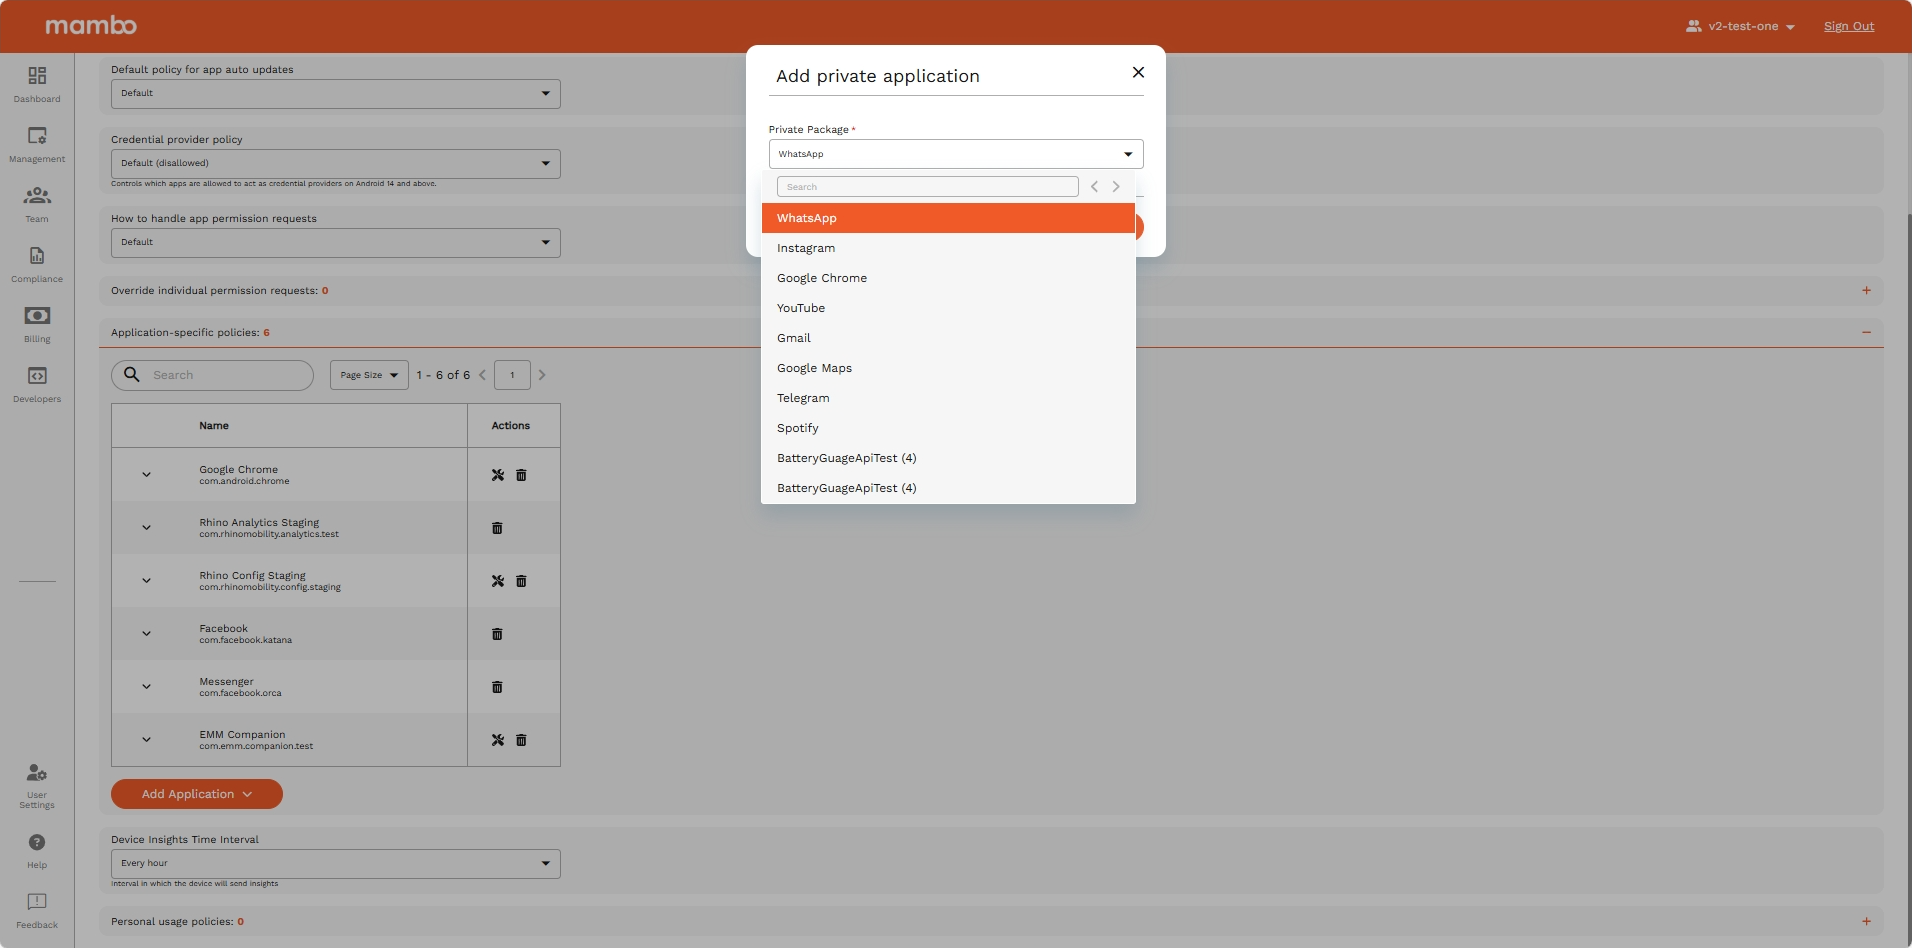
Task: Select Telegram from the package list
Action: click(948, 398)
